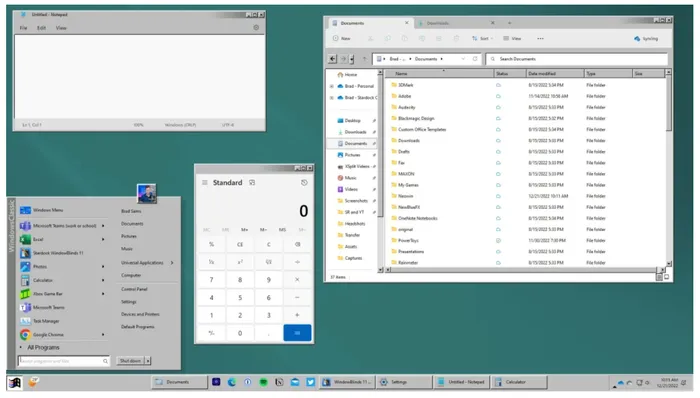Open calculator history icon
700x398 pixels.
[x=304, y=182]
